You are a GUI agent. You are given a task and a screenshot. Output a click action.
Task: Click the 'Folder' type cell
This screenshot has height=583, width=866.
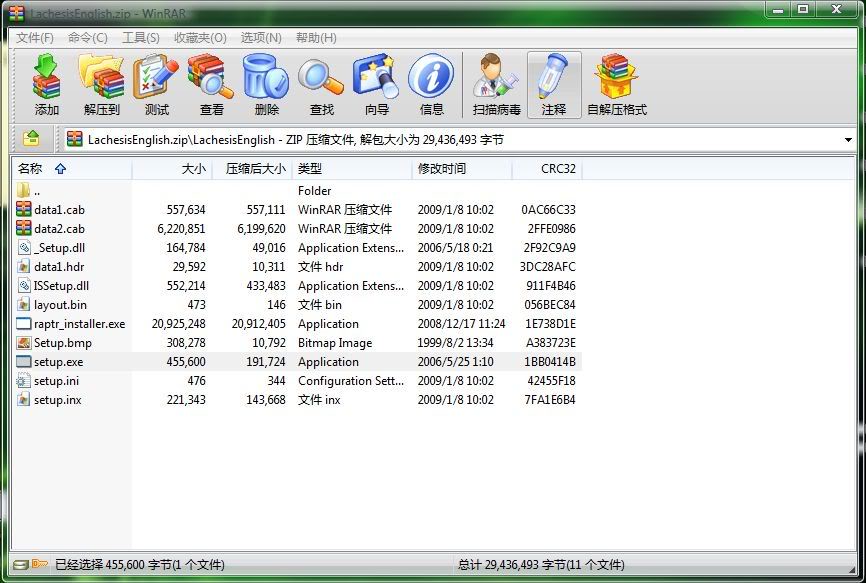click(x=314, y=190)
